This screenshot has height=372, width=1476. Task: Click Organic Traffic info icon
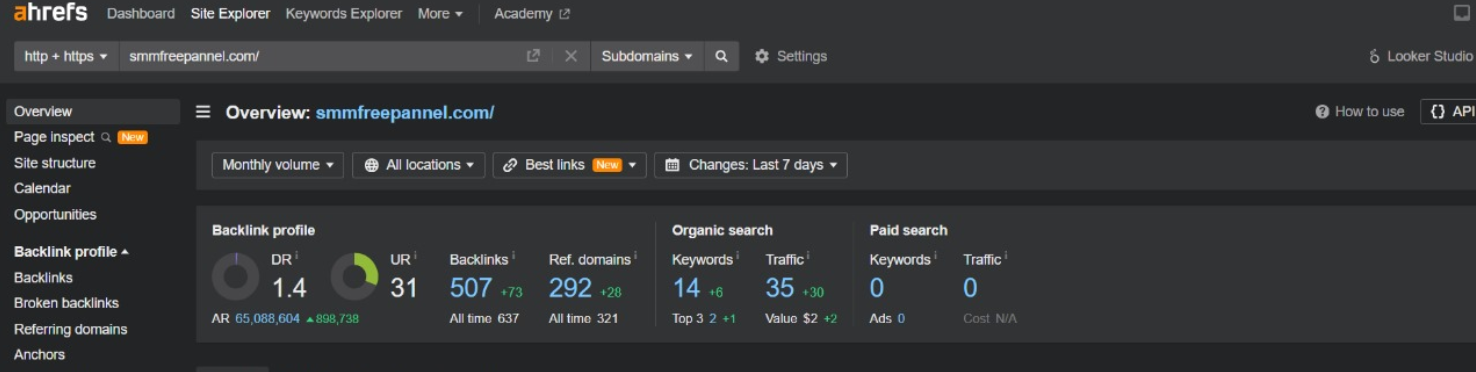808,257
